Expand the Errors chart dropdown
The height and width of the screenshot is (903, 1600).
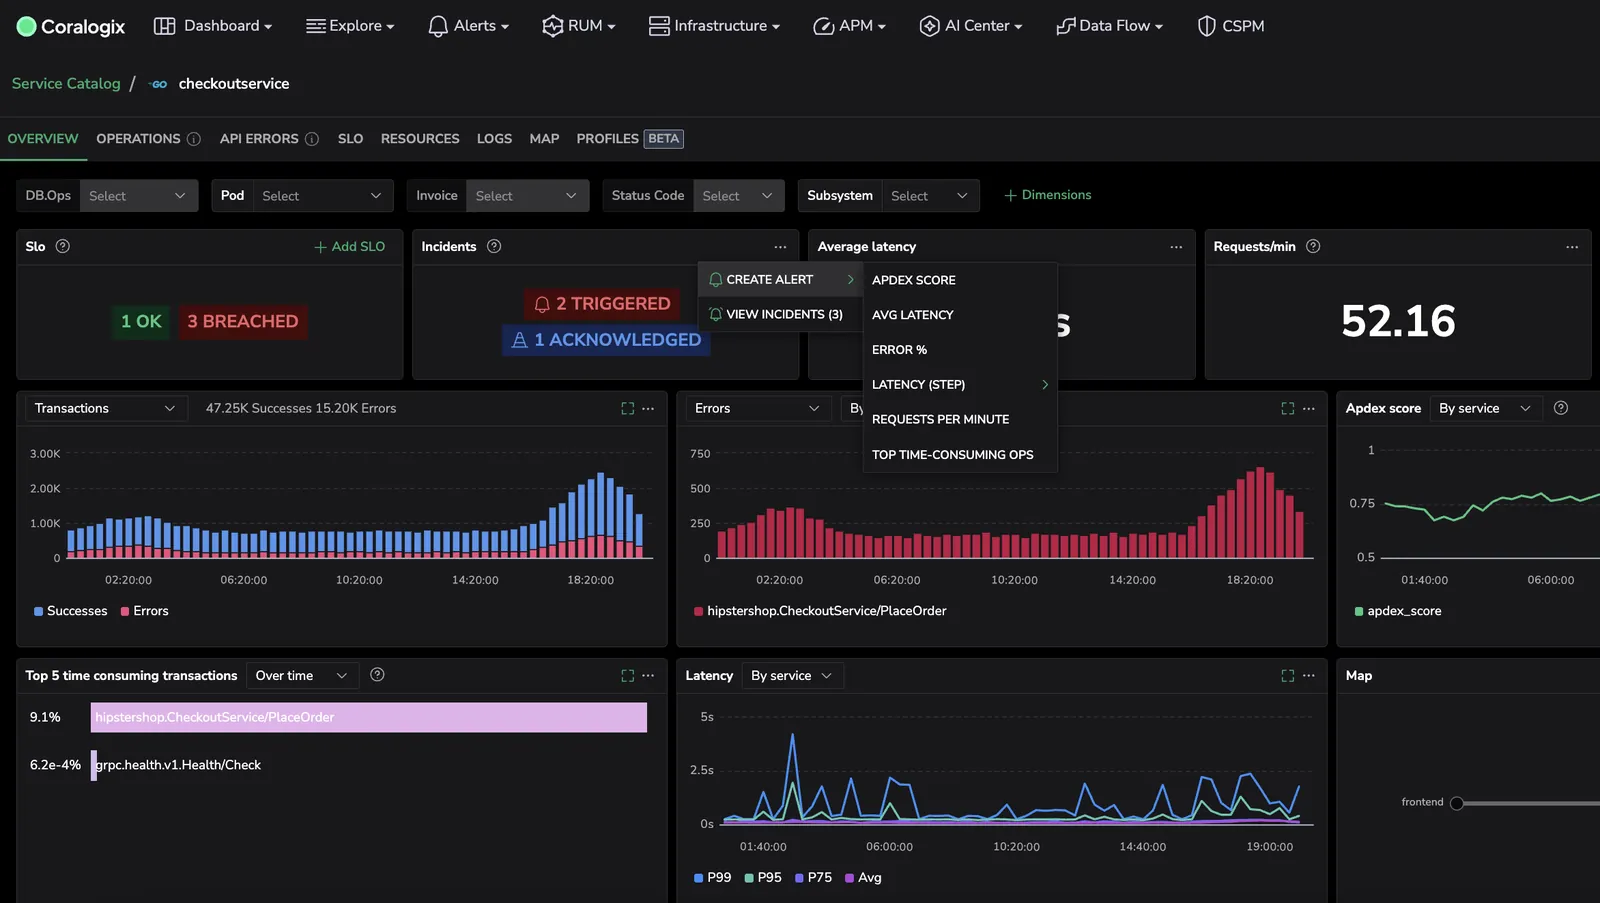(757, 408)
